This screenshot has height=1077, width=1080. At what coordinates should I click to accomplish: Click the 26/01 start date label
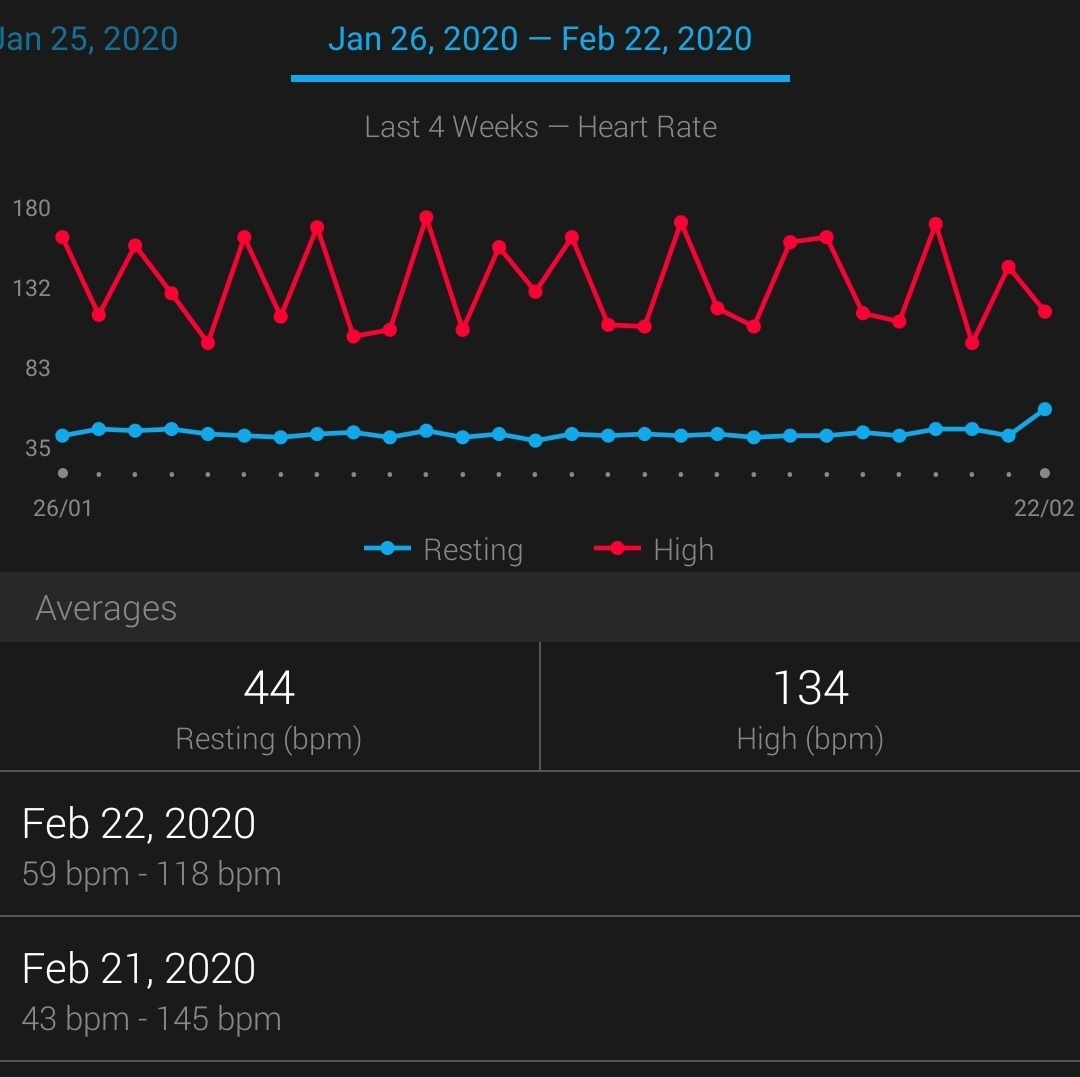point(62,508)
